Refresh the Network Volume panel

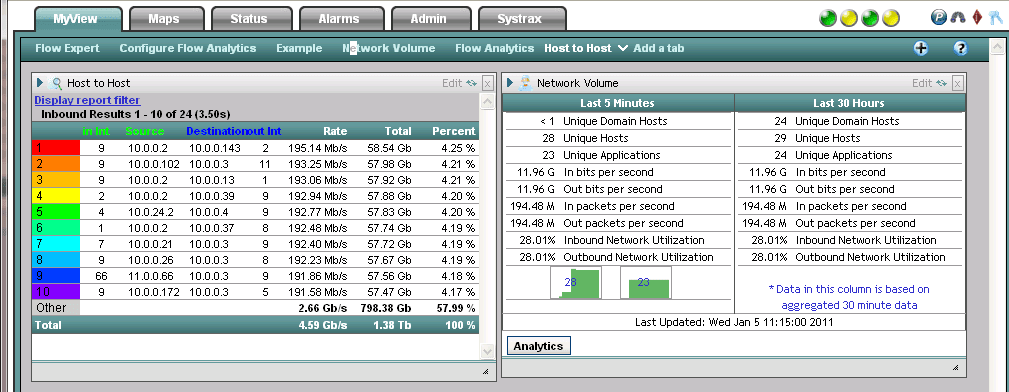[x=942, y=83]
